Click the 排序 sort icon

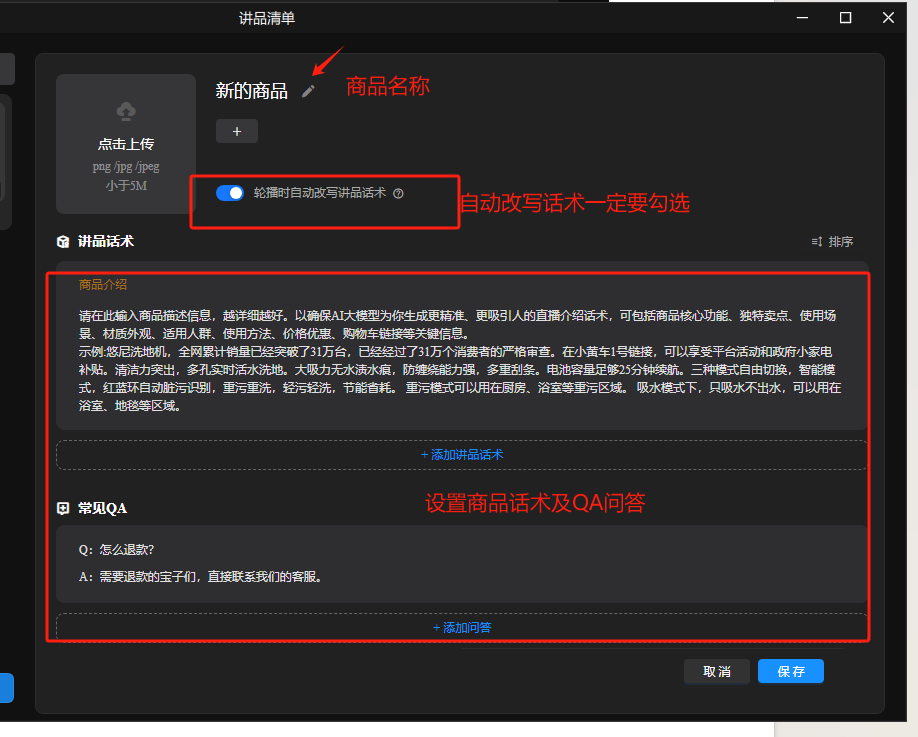click(816, 242)
